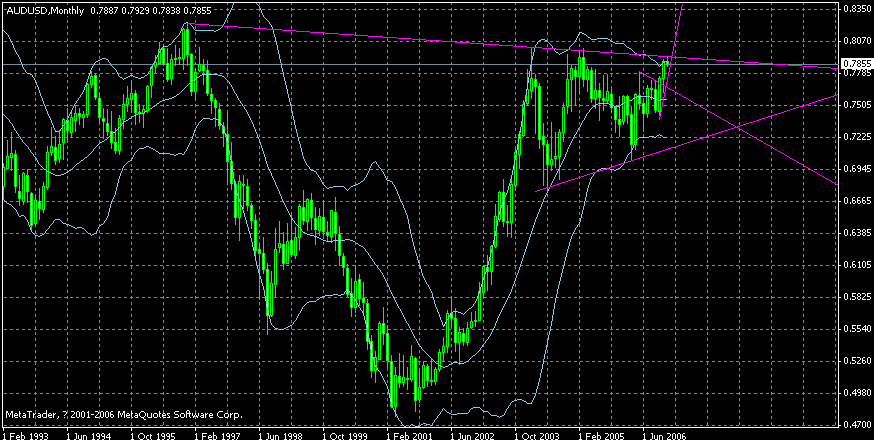Click the 1 Jun 2006 date label

tap(666, 434)
